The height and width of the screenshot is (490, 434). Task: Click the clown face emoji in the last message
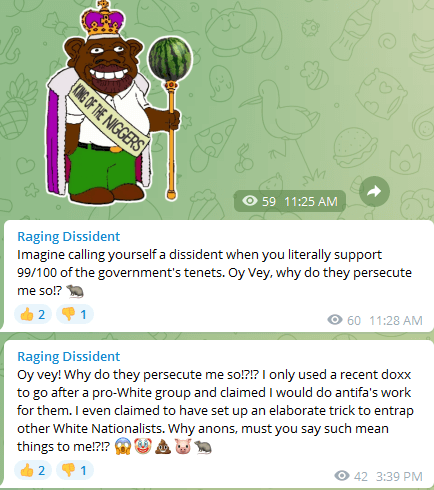click(x=143, y=447)
